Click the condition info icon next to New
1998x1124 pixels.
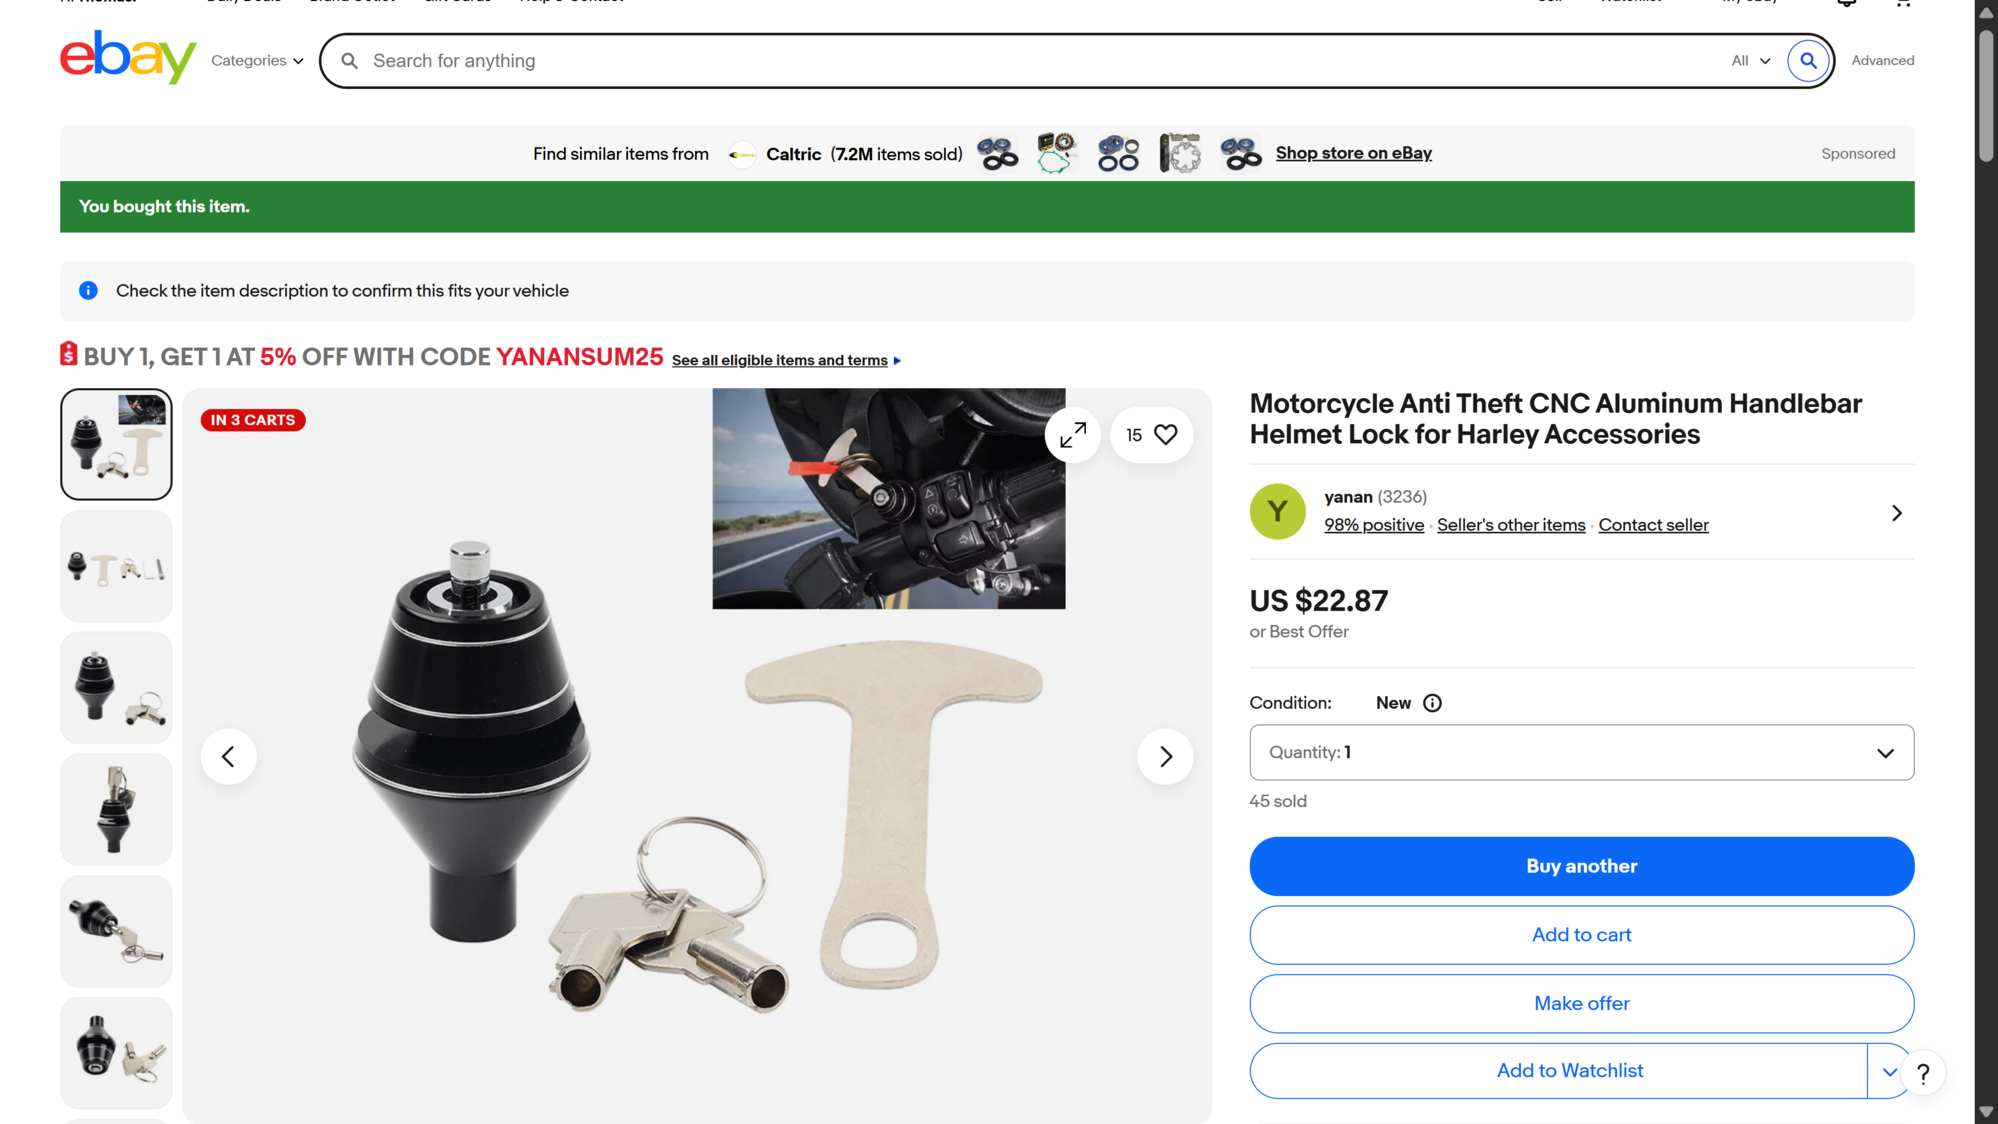[1432, 703]
